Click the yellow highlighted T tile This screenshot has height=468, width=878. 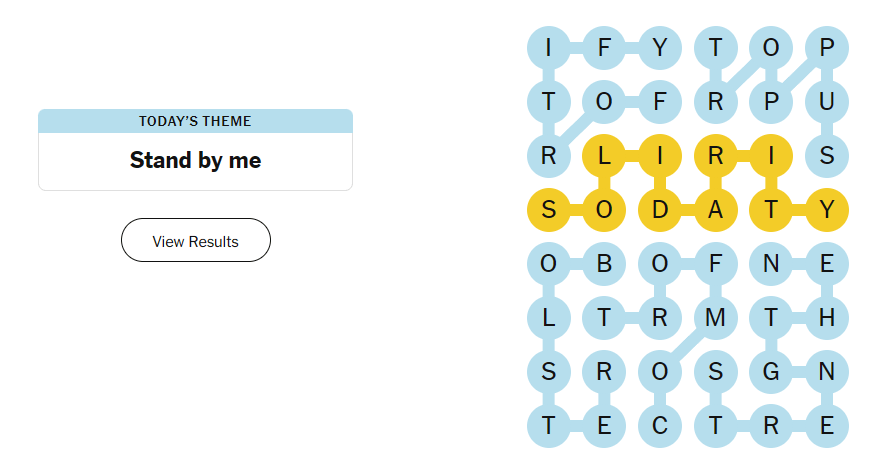tap(770, 210)
